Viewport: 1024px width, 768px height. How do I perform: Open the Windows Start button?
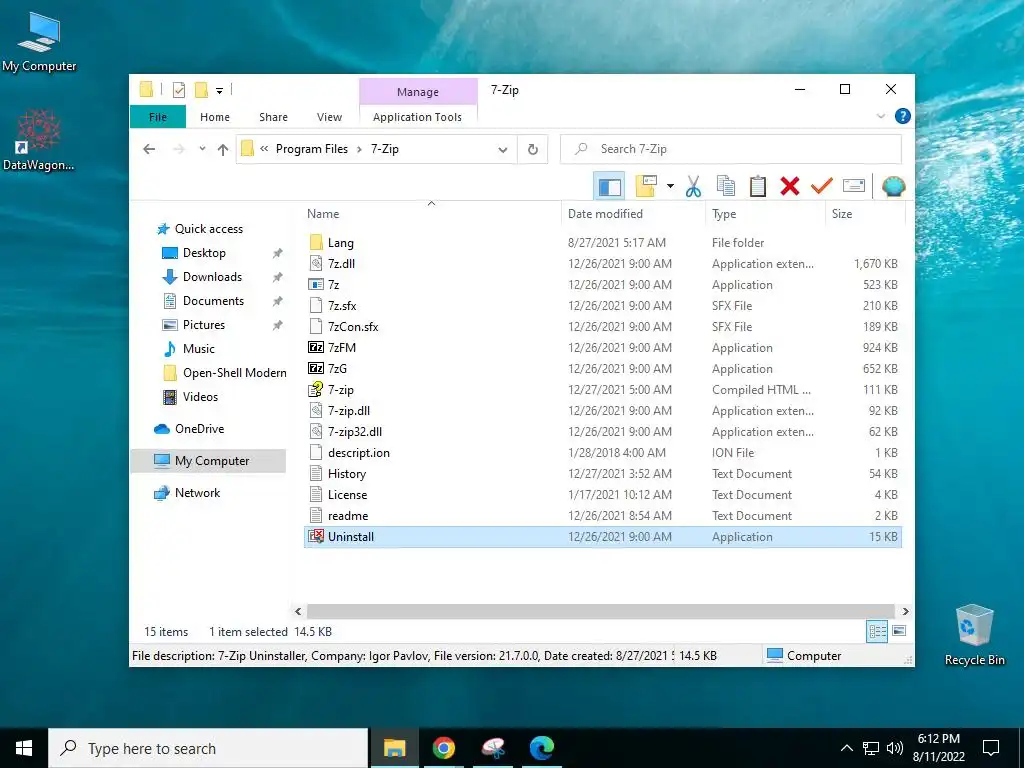[24, 748]
